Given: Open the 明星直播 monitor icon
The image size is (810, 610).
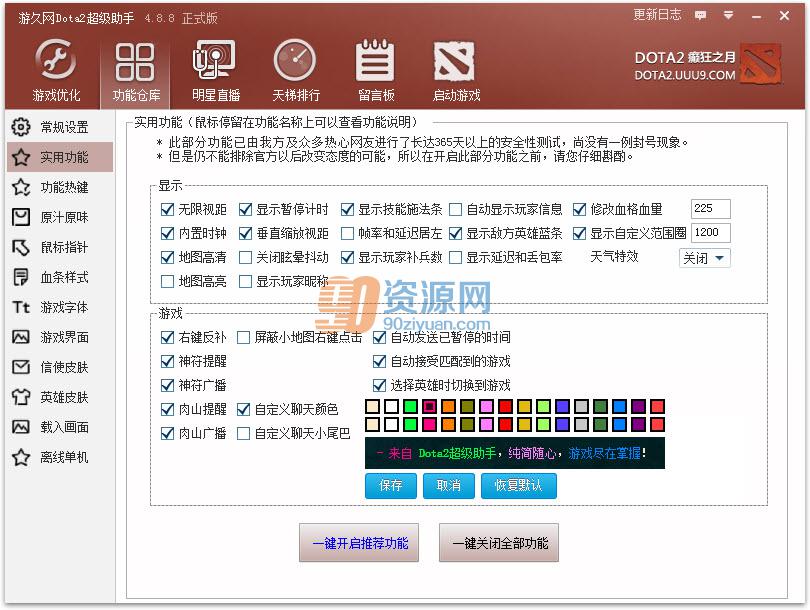Looking at the screenshot, I should tap(214, 60).
